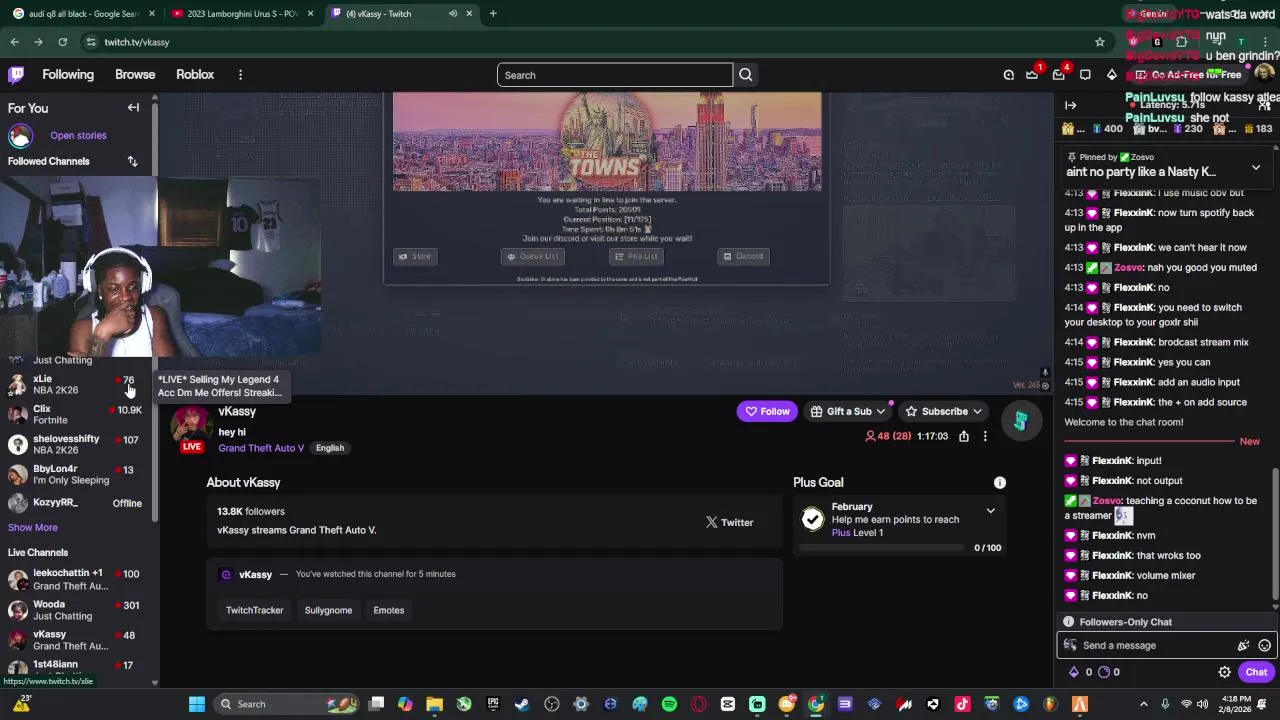
Task: Open the Plus Goal info icon
Action: [x=999, y=482]
